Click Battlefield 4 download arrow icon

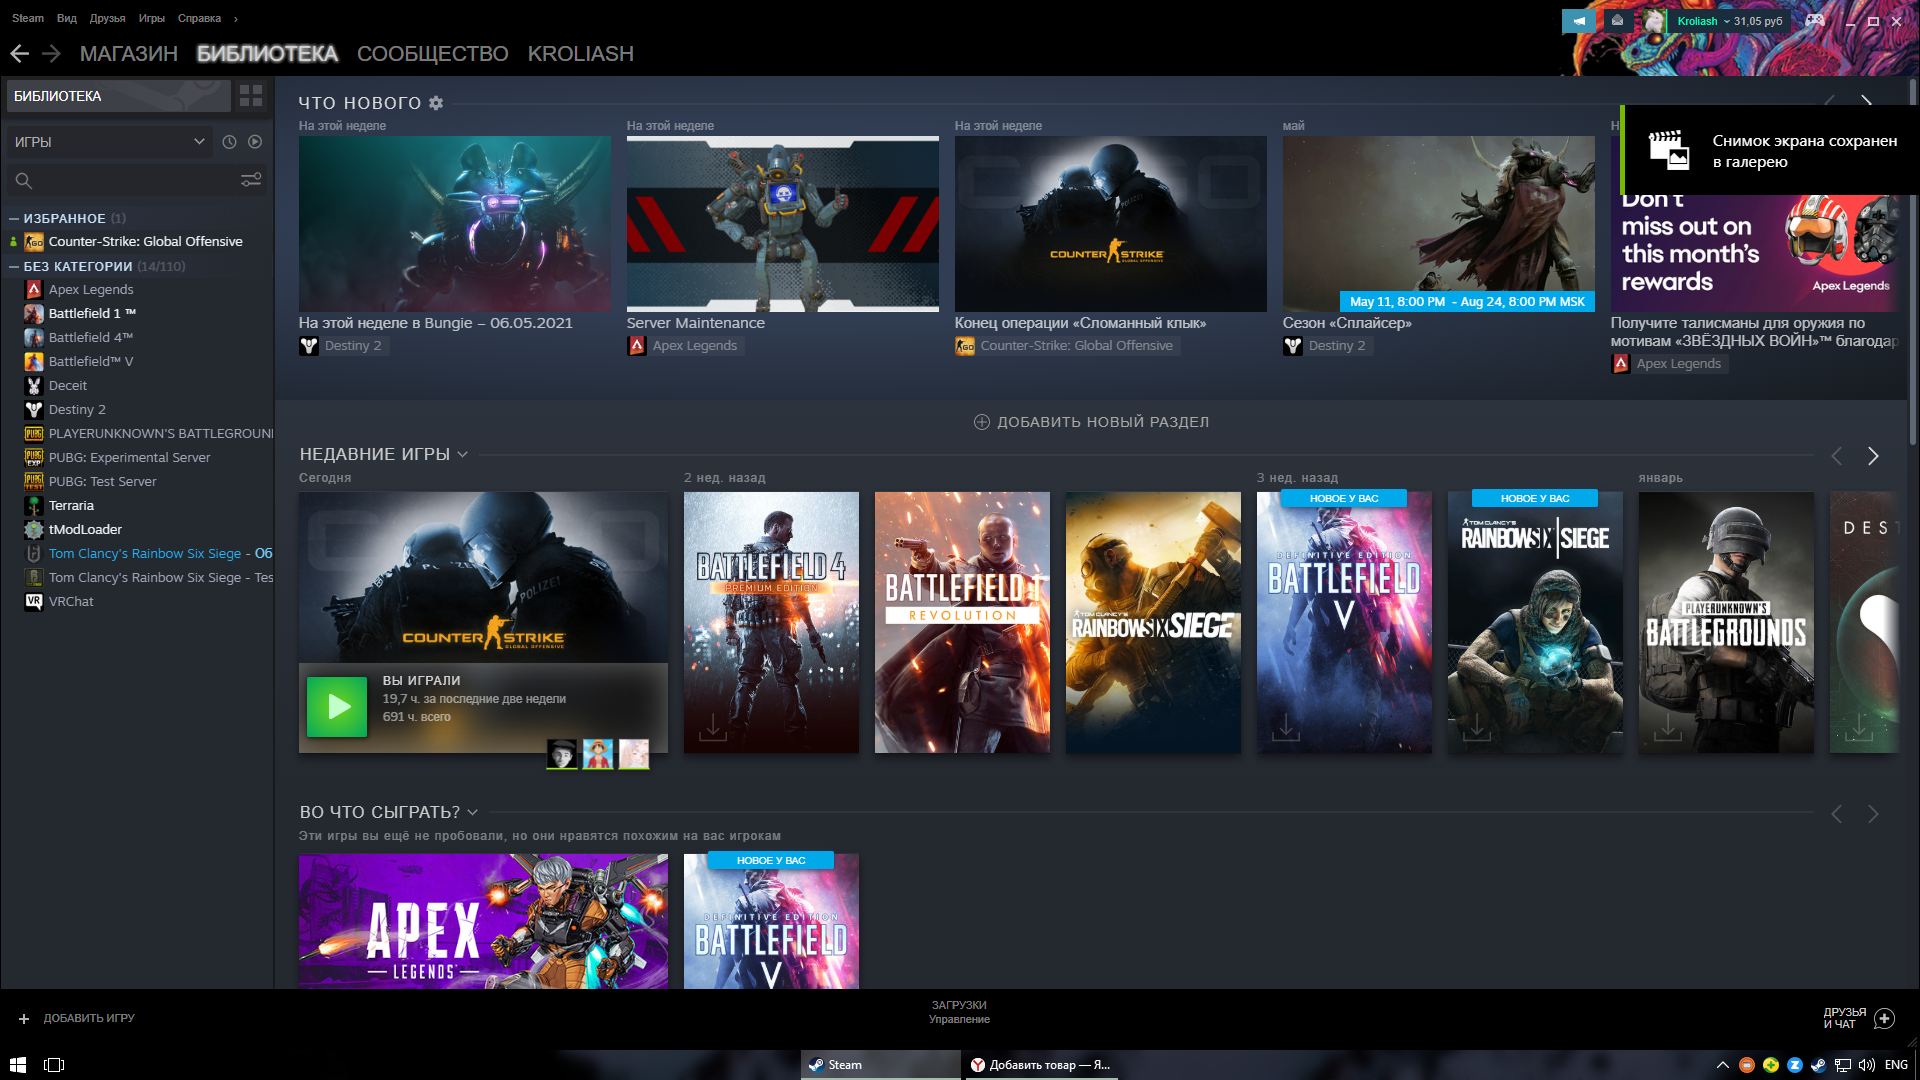[713, 728]
